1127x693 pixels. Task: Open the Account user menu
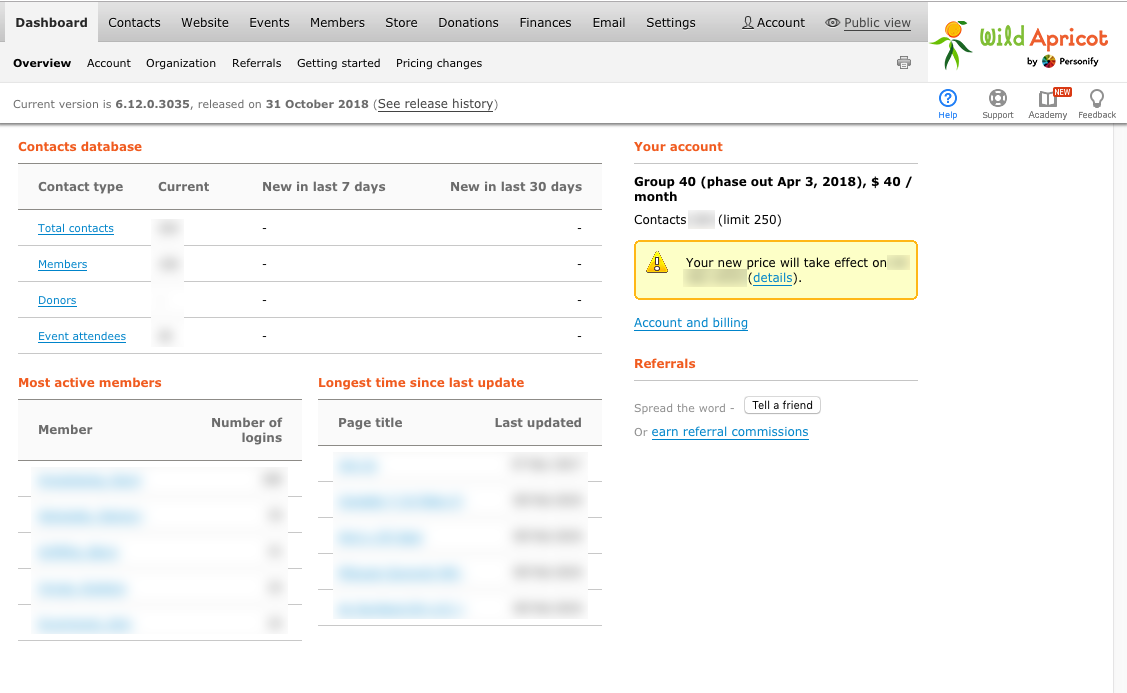773,22
